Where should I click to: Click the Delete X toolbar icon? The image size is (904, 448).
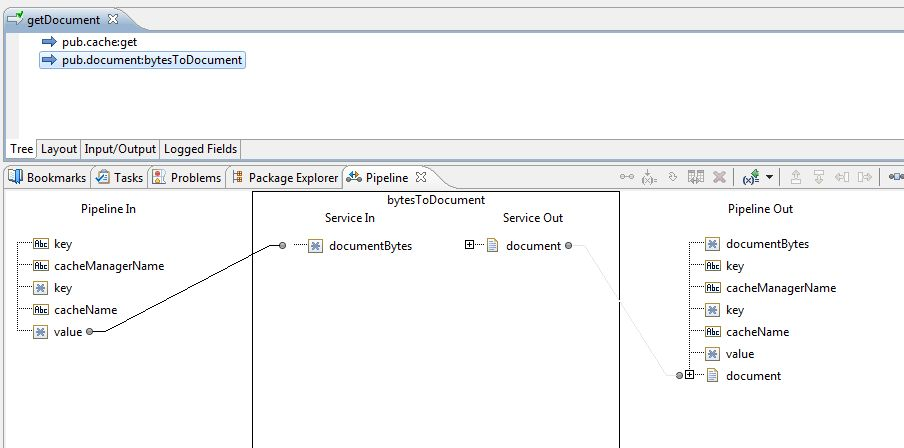[x=719, y=177]
